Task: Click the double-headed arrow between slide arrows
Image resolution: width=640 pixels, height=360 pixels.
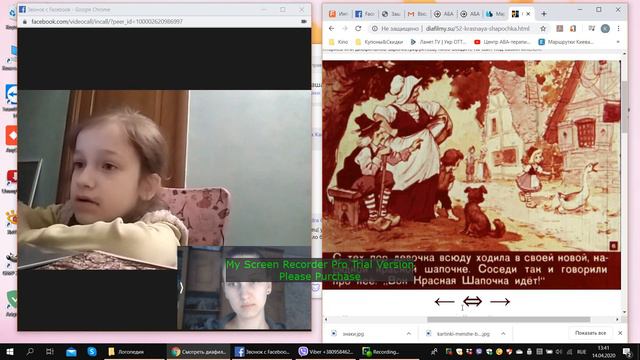Action: [473, 302]
